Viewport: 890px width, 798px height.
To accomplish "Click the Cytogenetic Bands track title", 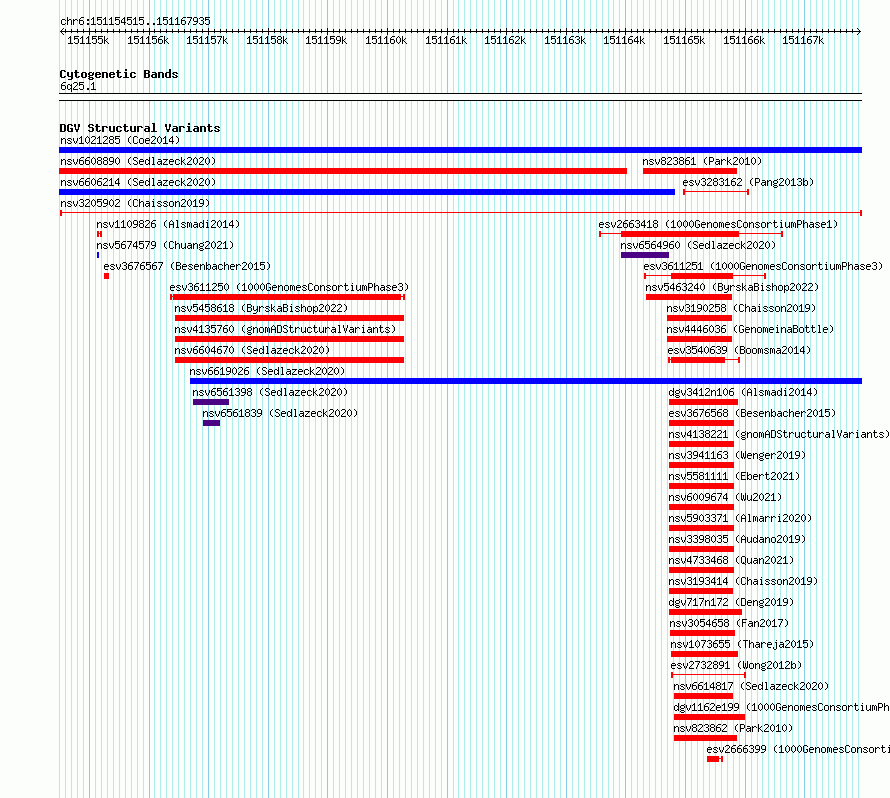I will tap(119, 74).
